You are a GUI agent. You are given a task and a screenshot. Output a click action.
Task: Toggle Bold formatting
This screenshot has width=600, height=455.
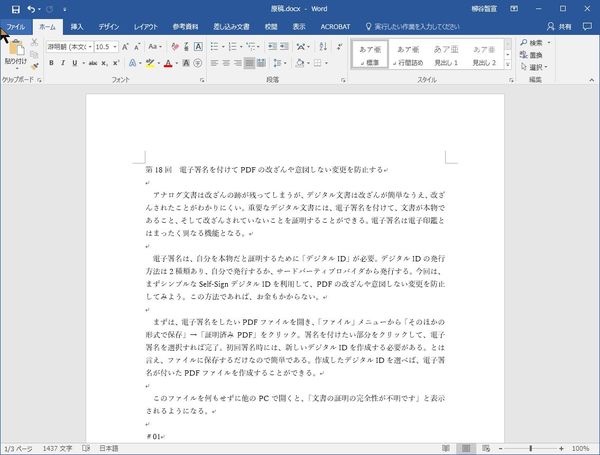51,63
